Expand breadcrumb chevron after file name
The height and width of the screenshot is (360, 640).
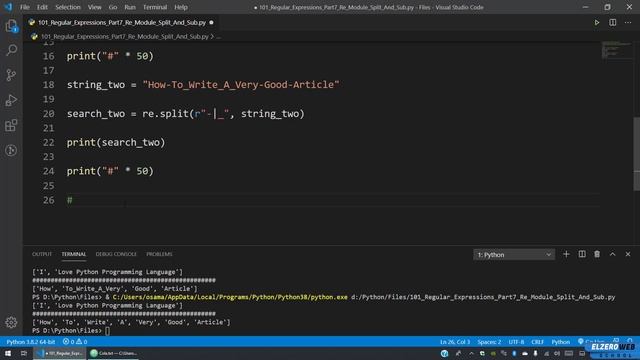[212, 37]
